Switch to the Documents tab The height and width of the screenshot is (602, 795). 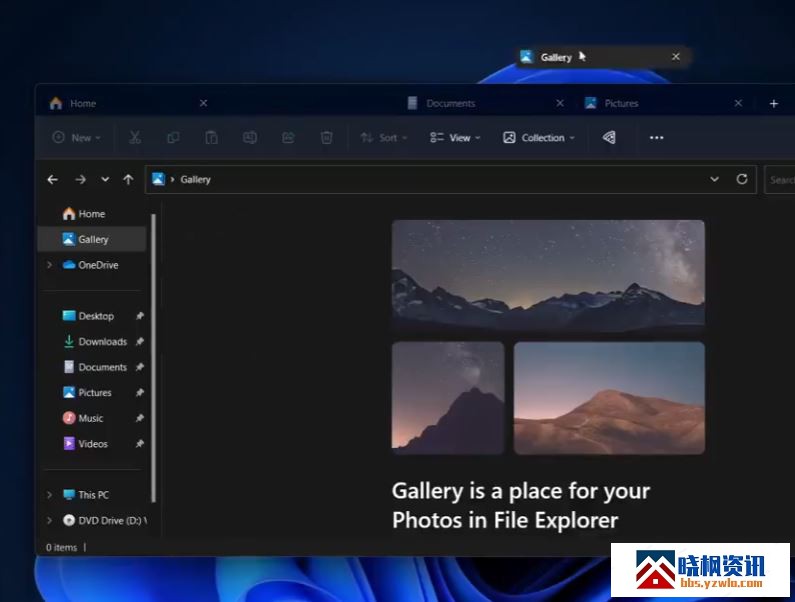click(x=450, y=103)
